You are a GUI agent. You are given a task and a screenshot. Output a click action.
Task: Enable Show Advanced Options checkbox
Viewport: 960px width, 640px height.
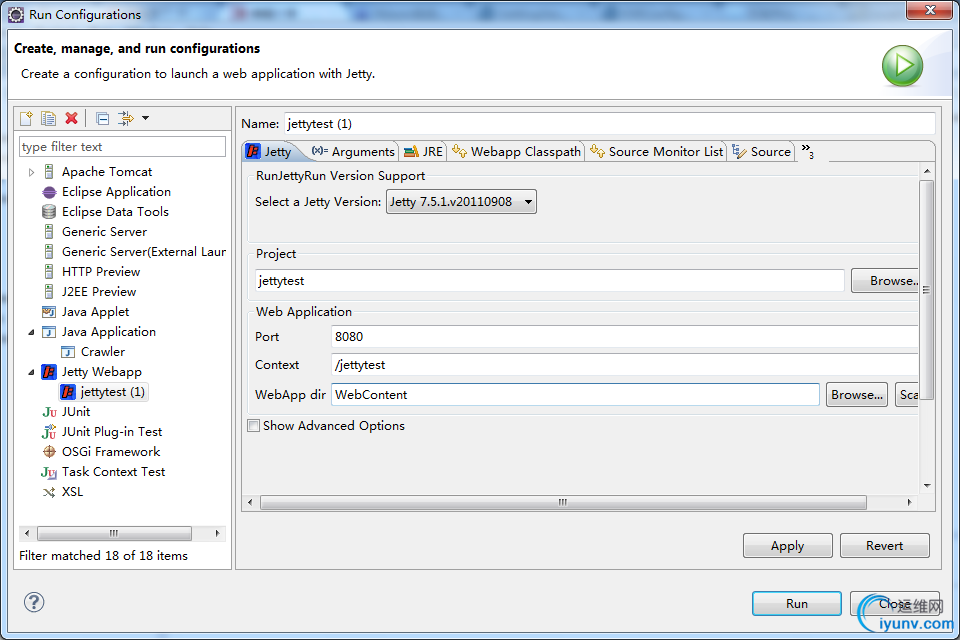[253, 426]
